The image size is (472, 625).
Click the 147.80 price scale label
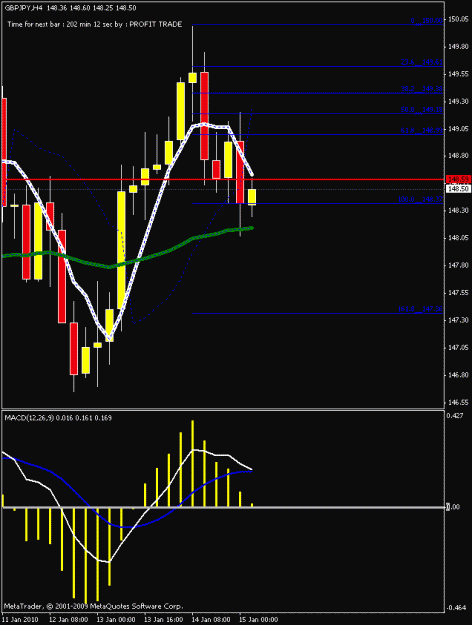click(x=458, y=265)
